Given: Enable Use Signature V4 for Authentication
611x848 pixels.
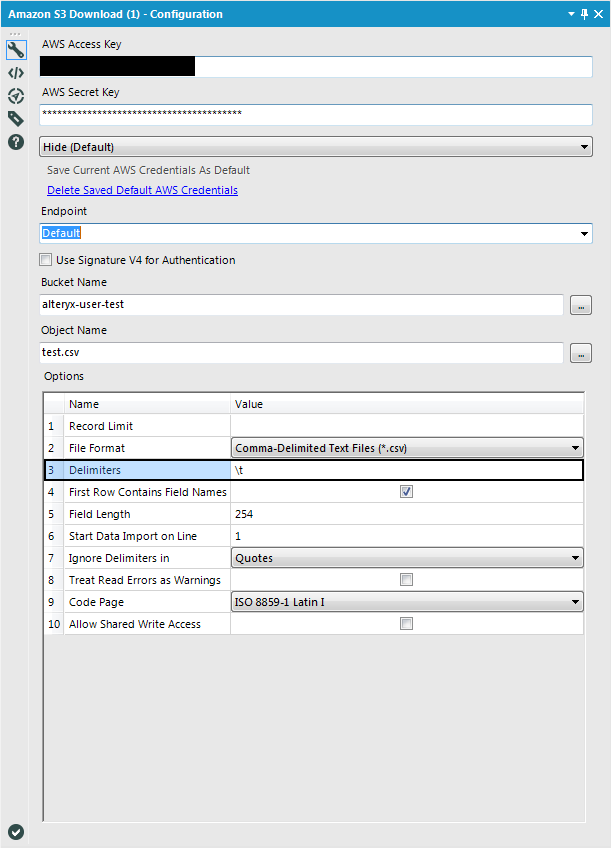Looking at the screenshot, I should [x=46, y=260].
